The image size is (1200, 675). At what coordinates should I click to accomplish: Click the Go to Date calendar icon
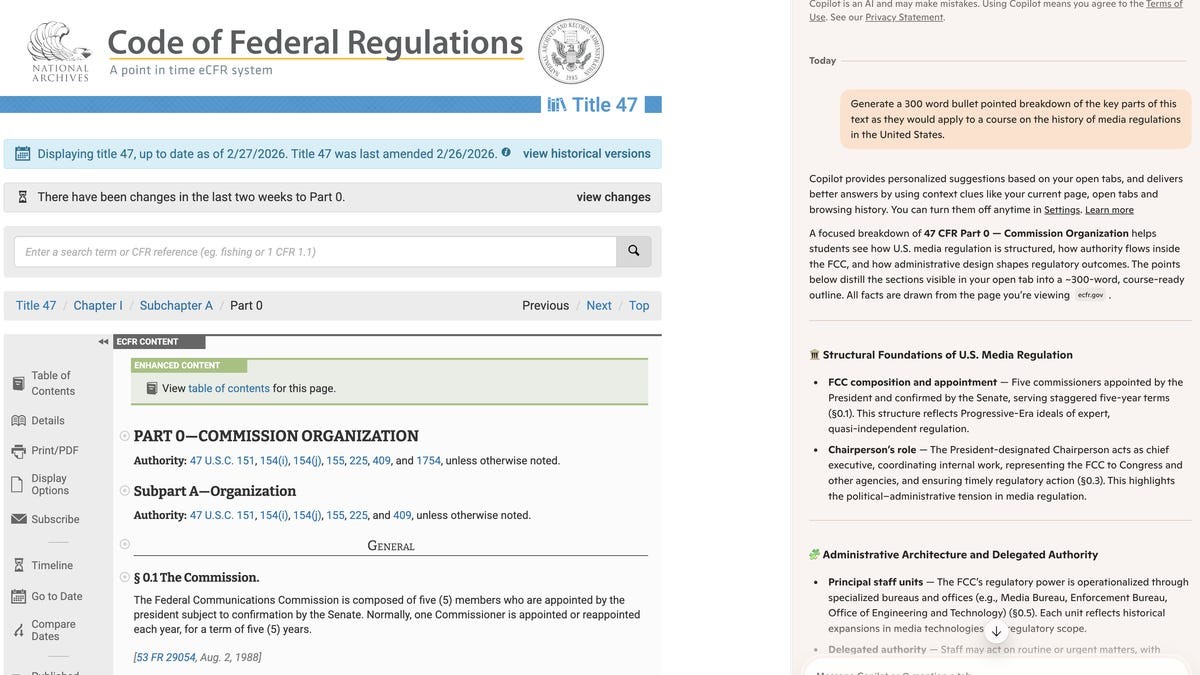tap(18, 597)
